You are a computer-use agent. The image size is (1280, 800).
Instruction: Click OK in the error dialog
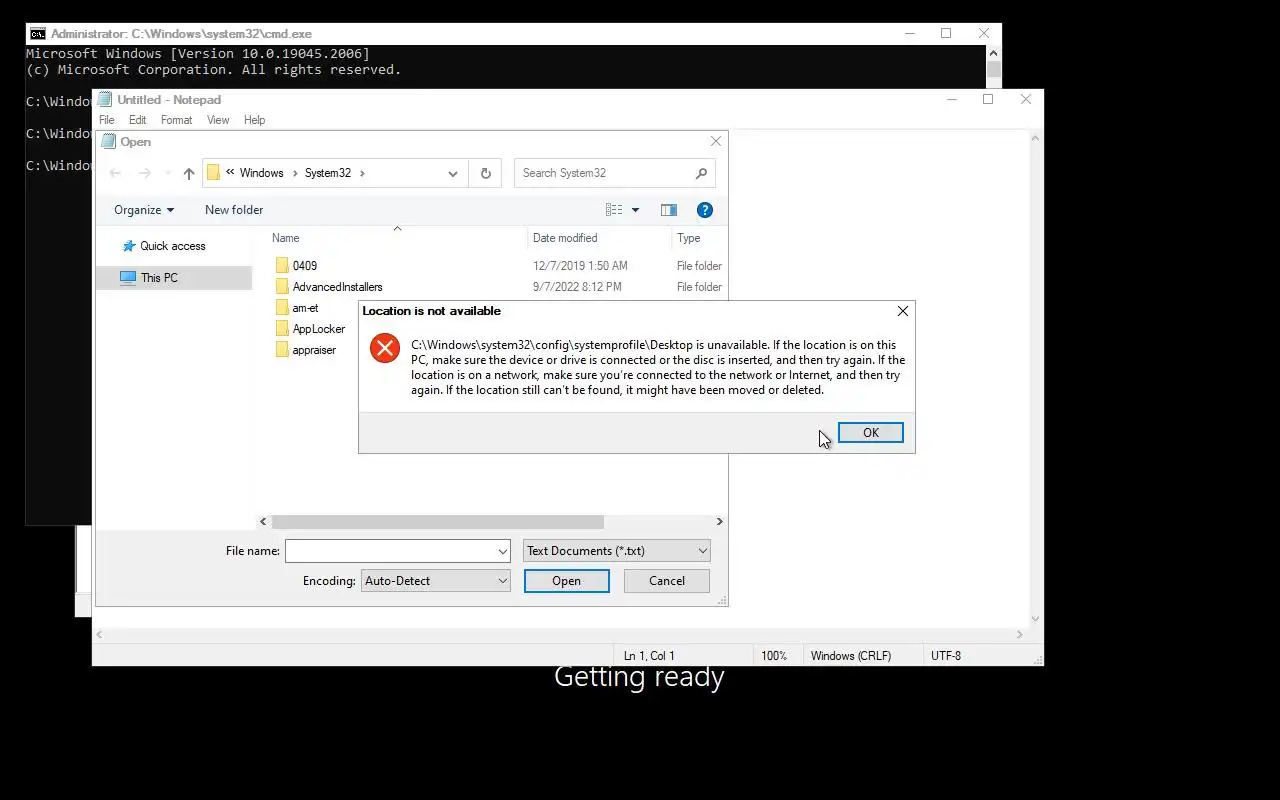(870, 432)
